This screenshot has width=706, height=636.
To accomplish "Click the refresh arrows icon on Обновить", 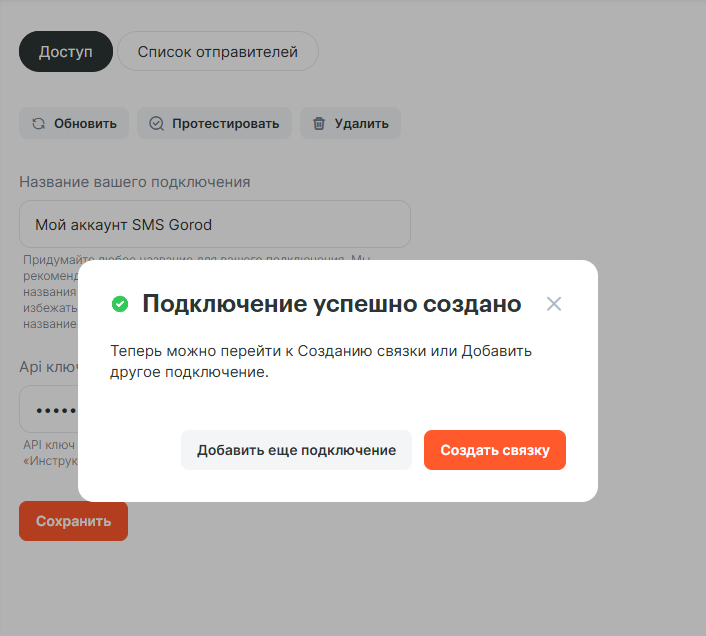I will click(x=38, y=124).
